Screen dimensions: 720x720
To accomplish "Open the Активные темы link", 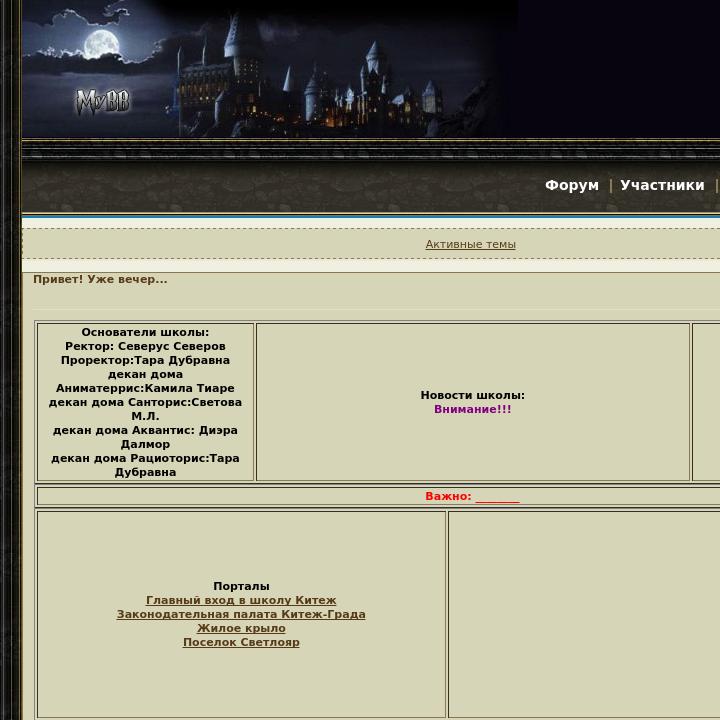I will [x=471, y=244].
